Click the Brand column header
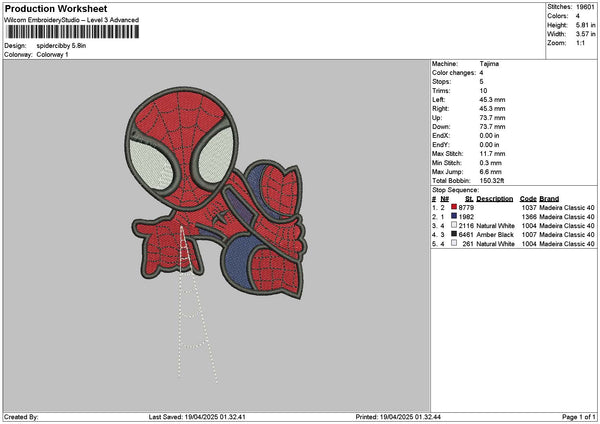The width and height of the screenshot is (600, 424). point(551,198)
